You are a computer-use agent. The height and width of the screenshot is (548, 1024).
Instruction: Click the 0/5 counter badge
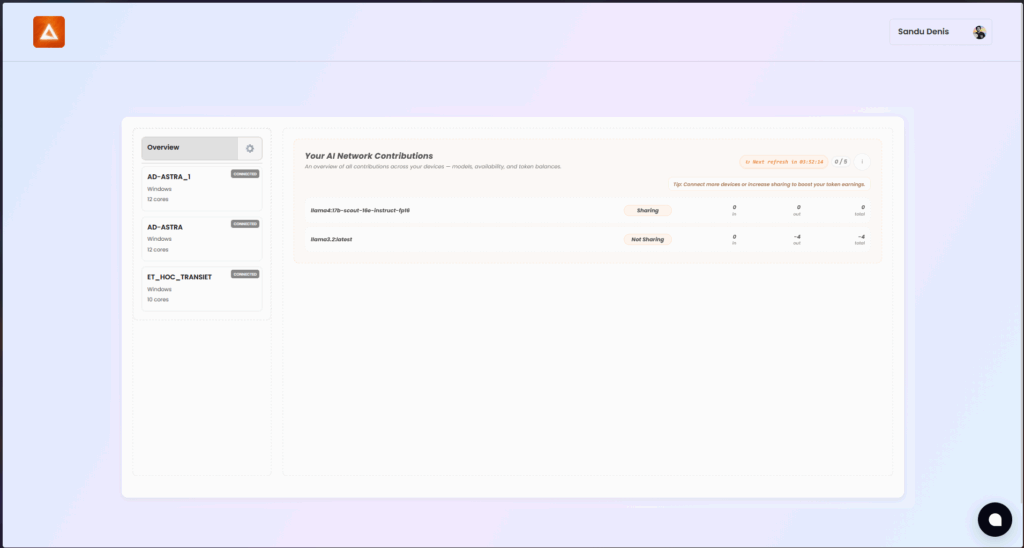(840, 162)
